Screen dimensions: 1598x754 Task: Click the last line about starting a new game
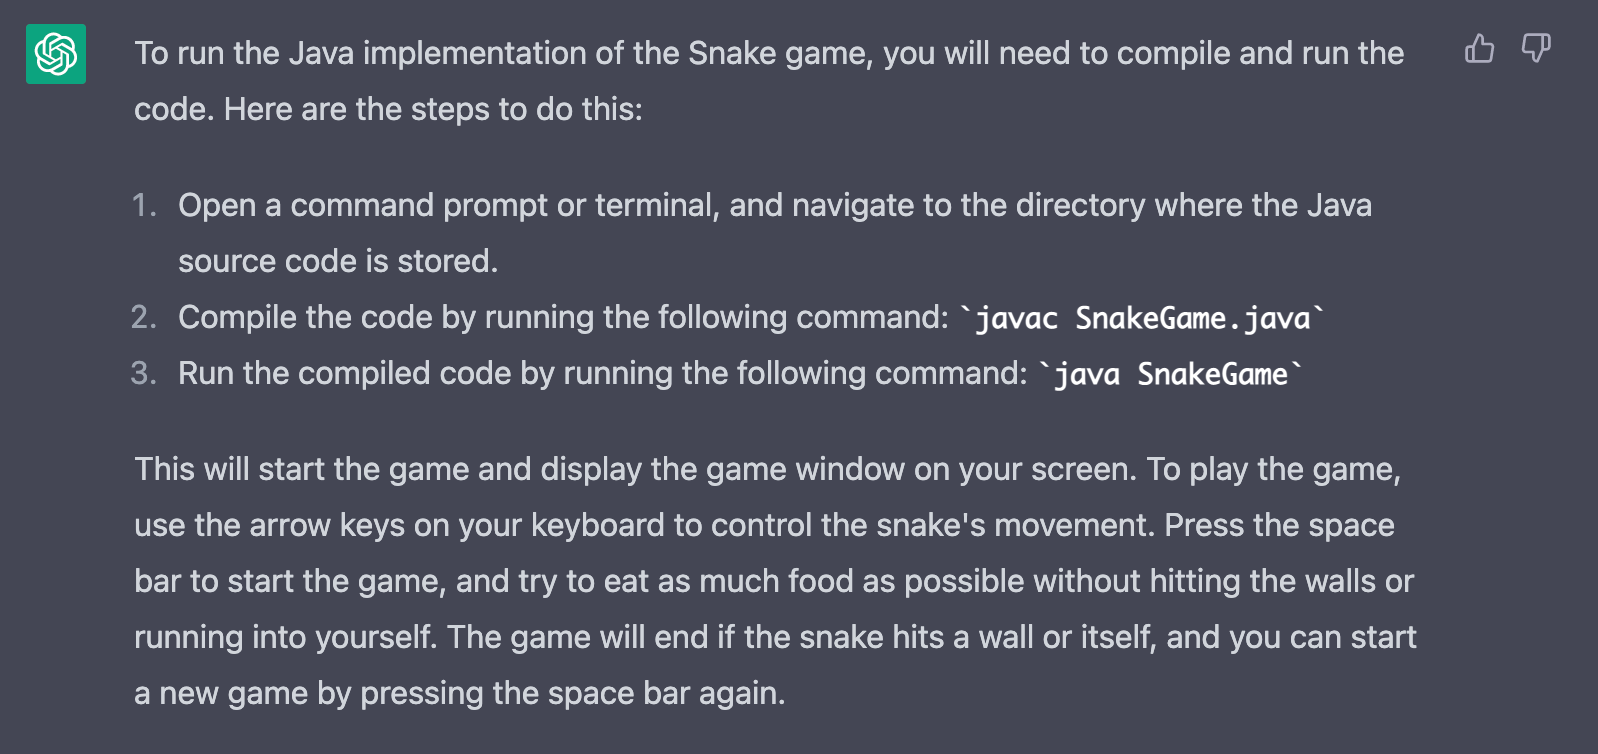coord(460,692)
